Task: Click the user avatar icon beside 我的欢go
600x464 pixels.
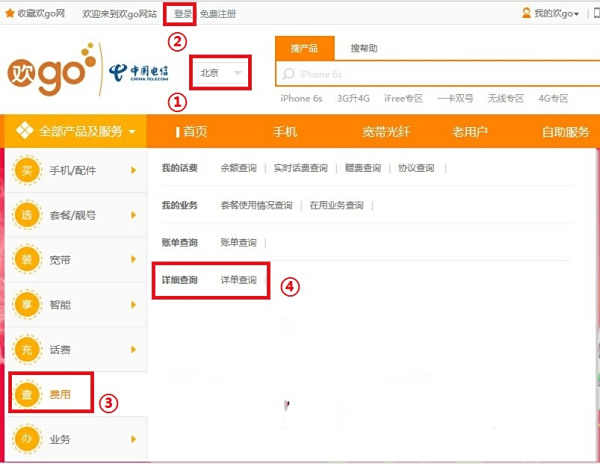Action: 527,14
